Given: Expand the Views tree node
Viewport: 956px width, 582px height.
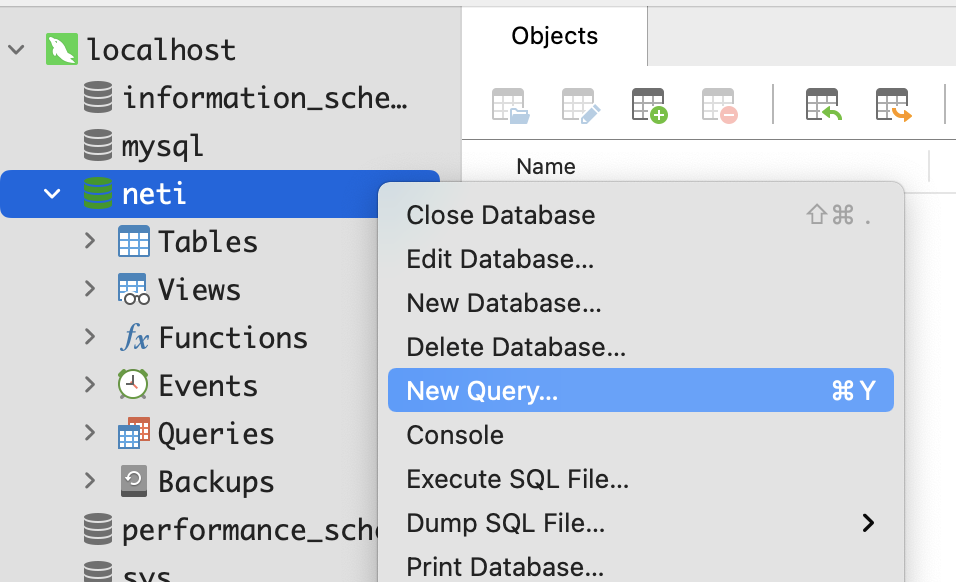Looking at the screenshot, I should click(x=90, y=289).
